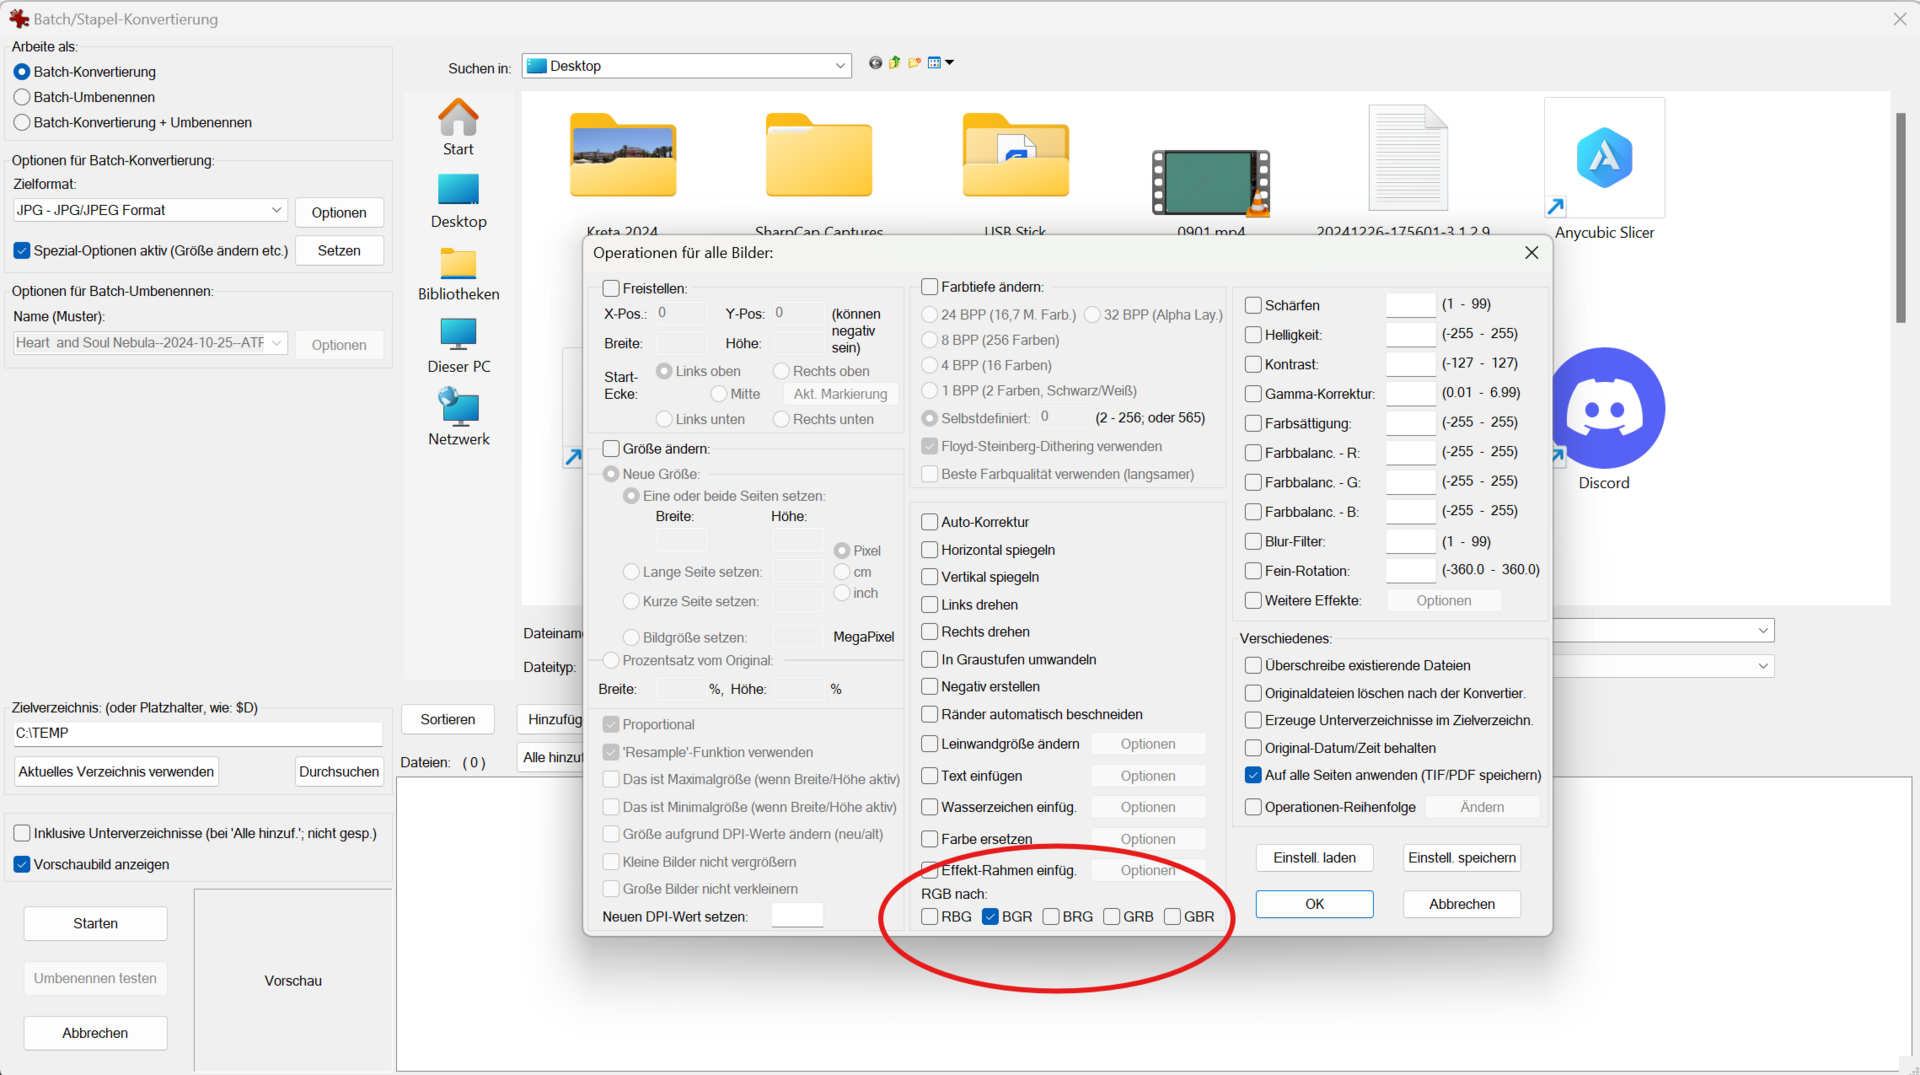Expand the Dateityp combo box arrow
Image resolution: width=1920 pixels, height=1075 pixels.
[x=1763, y=666]
